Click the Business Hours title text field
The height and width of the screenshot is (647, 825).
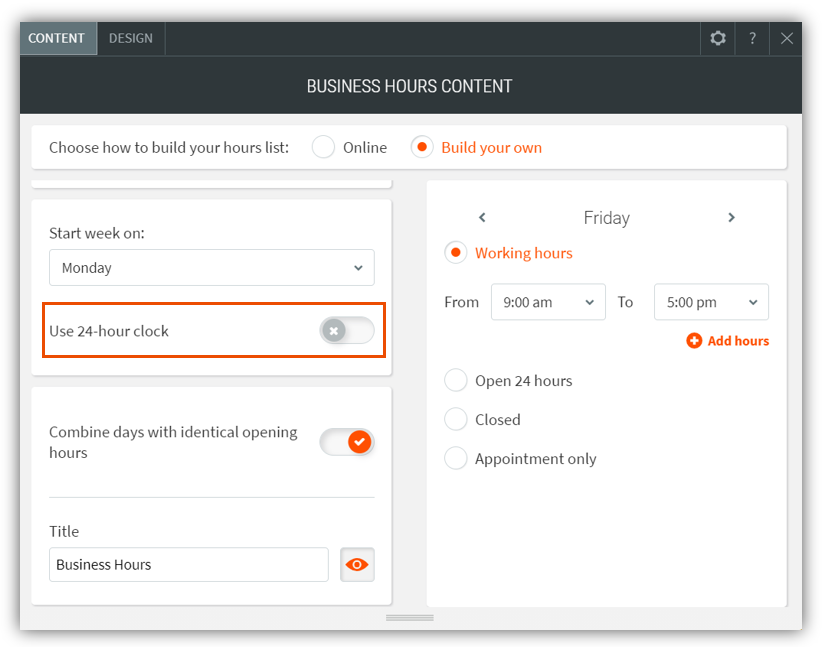point(188,564)
